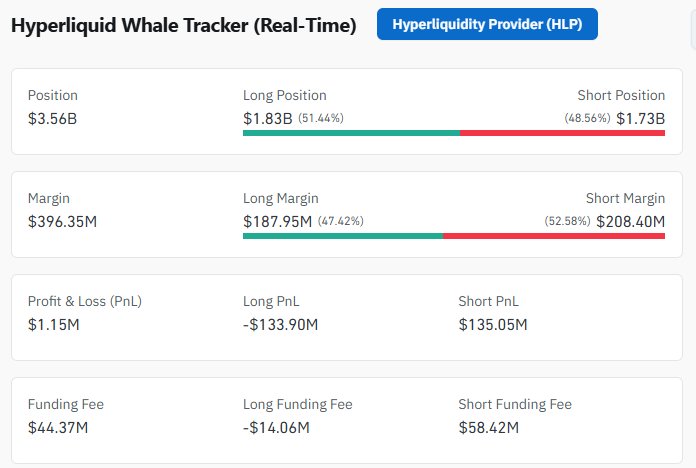The width and height of the screenshot is (696, 468).
Task: Click the $44.37M funding fee value
Action: coord(58,427)
